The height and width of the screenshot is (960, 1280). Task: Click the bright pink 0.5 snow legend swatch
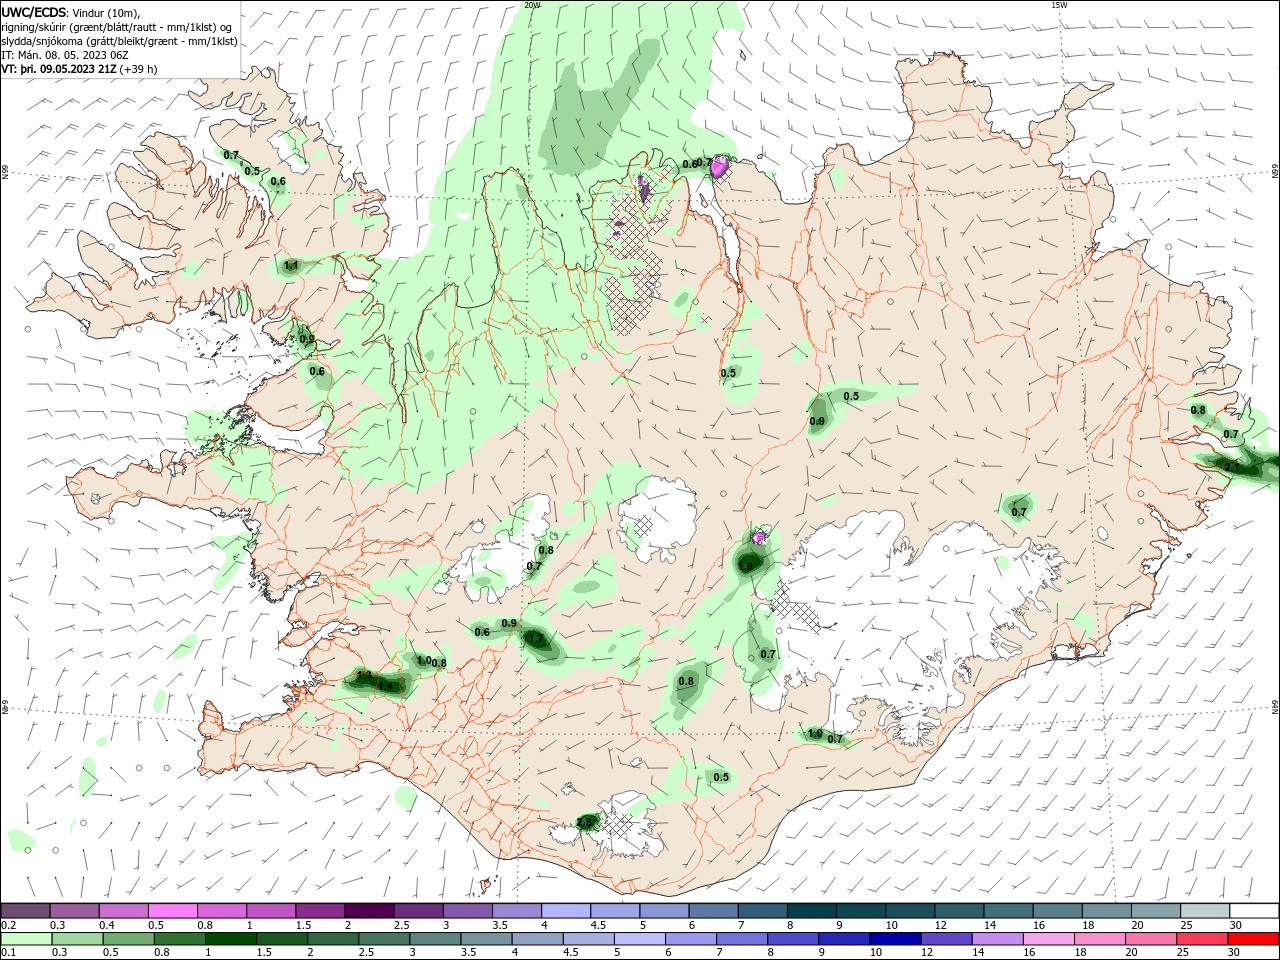[172, 910]
